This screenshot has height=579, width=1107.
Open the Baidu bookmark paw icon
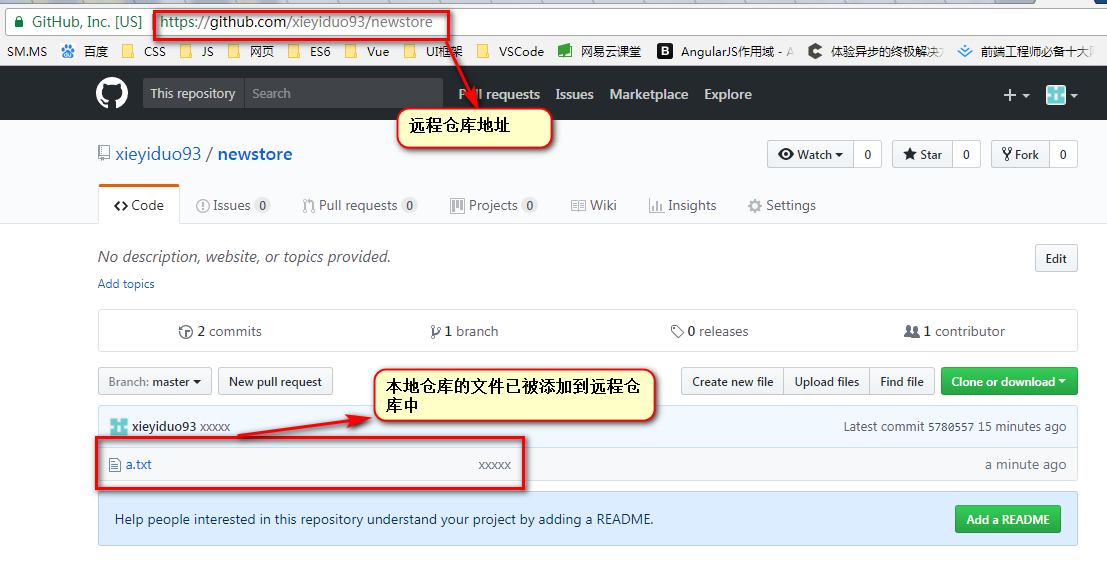point(68,52)
